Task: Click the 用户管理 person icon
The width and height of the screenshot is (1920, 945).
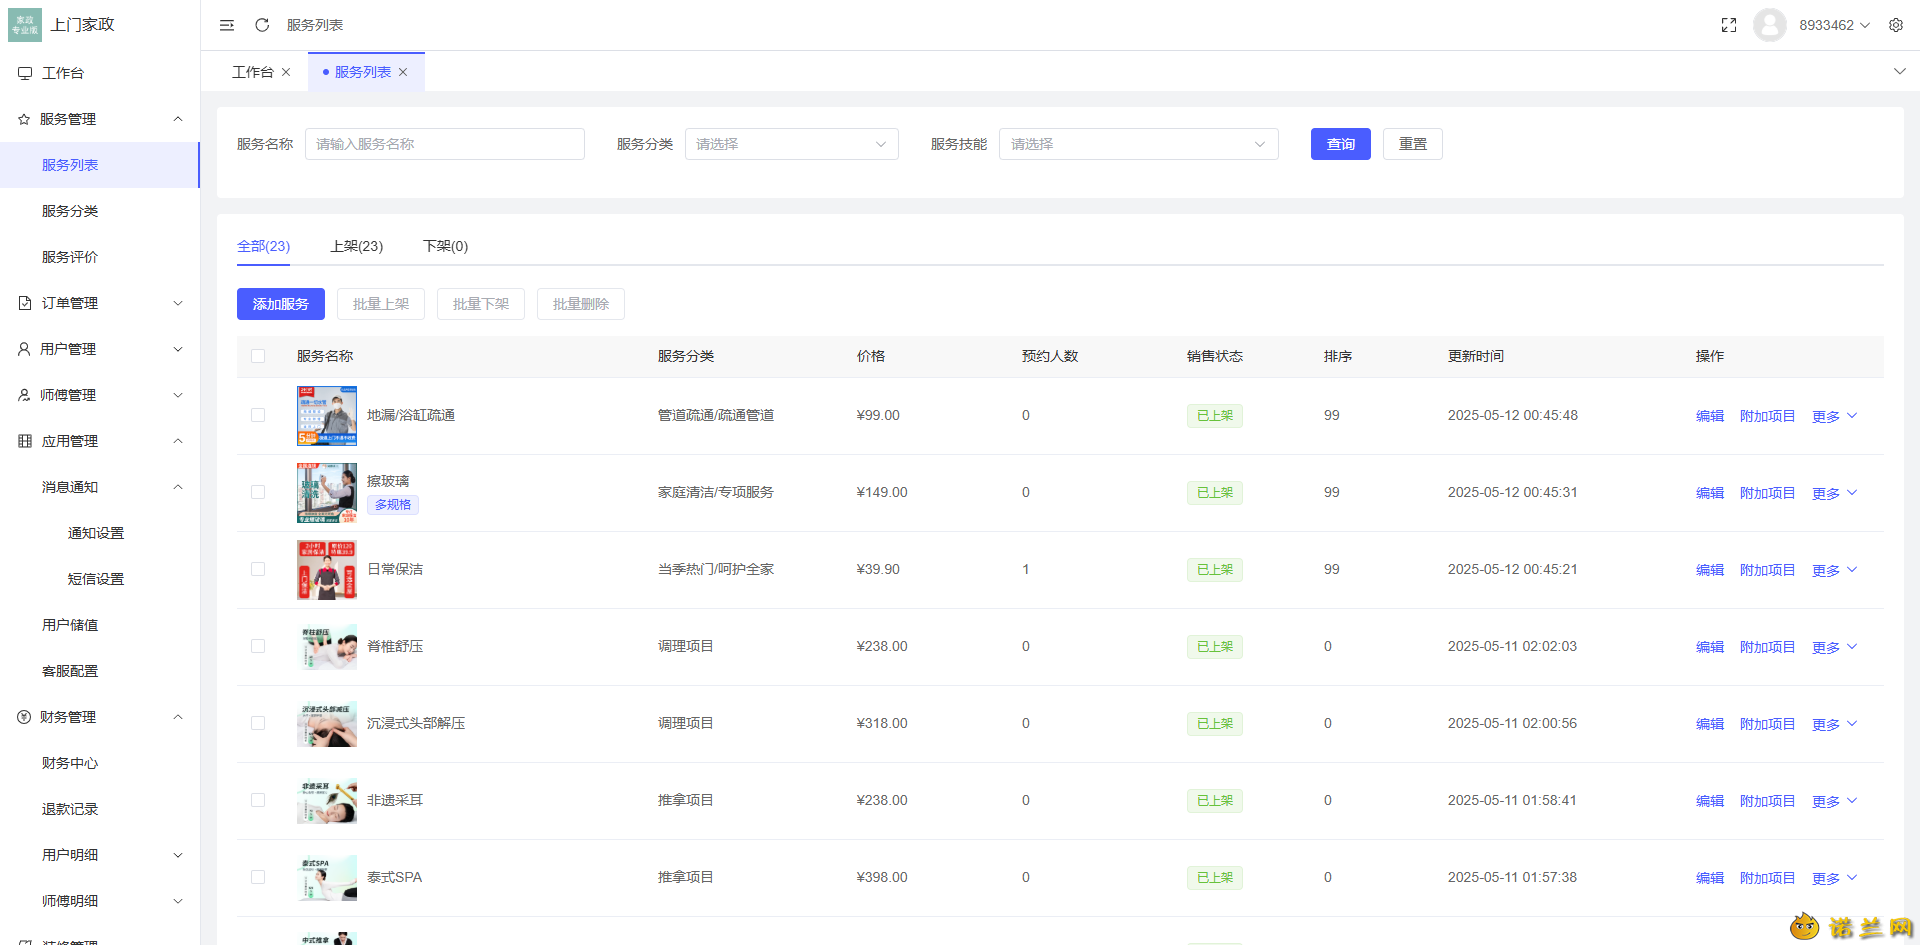Action: coord(24,349)
